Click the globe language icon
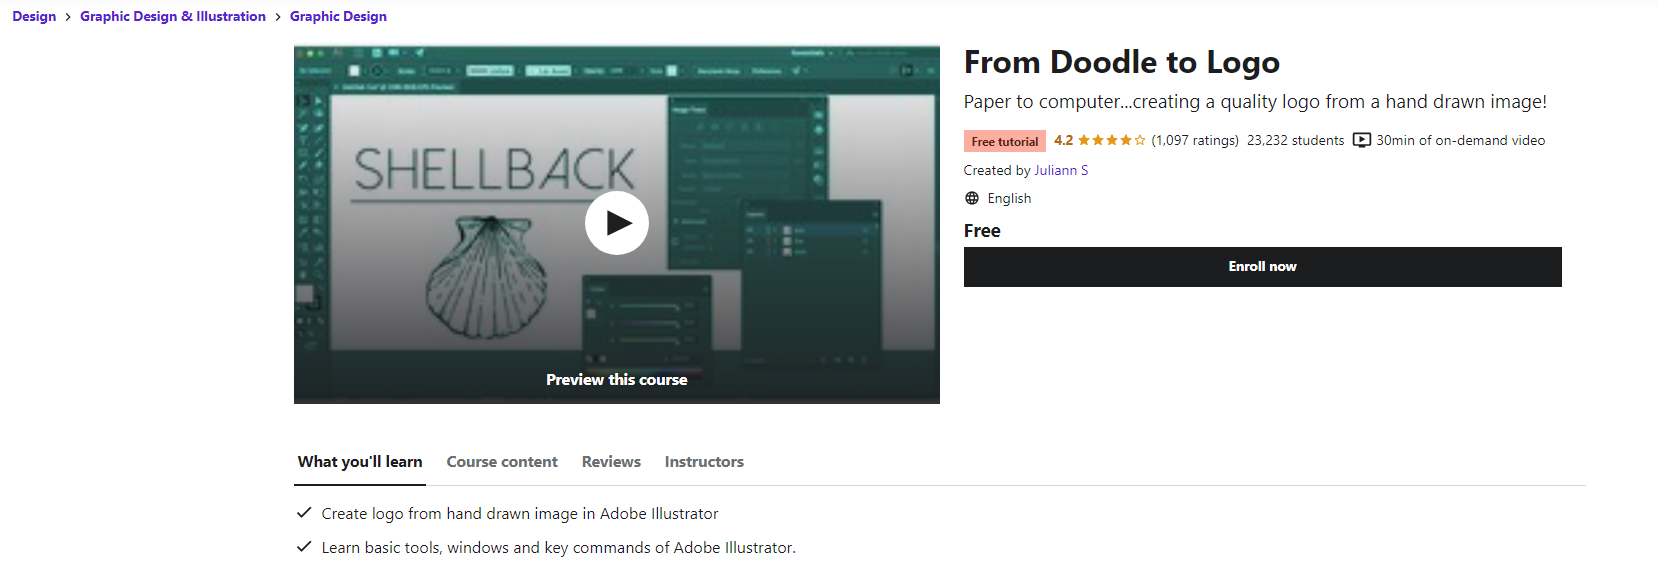 pos(972,198)
